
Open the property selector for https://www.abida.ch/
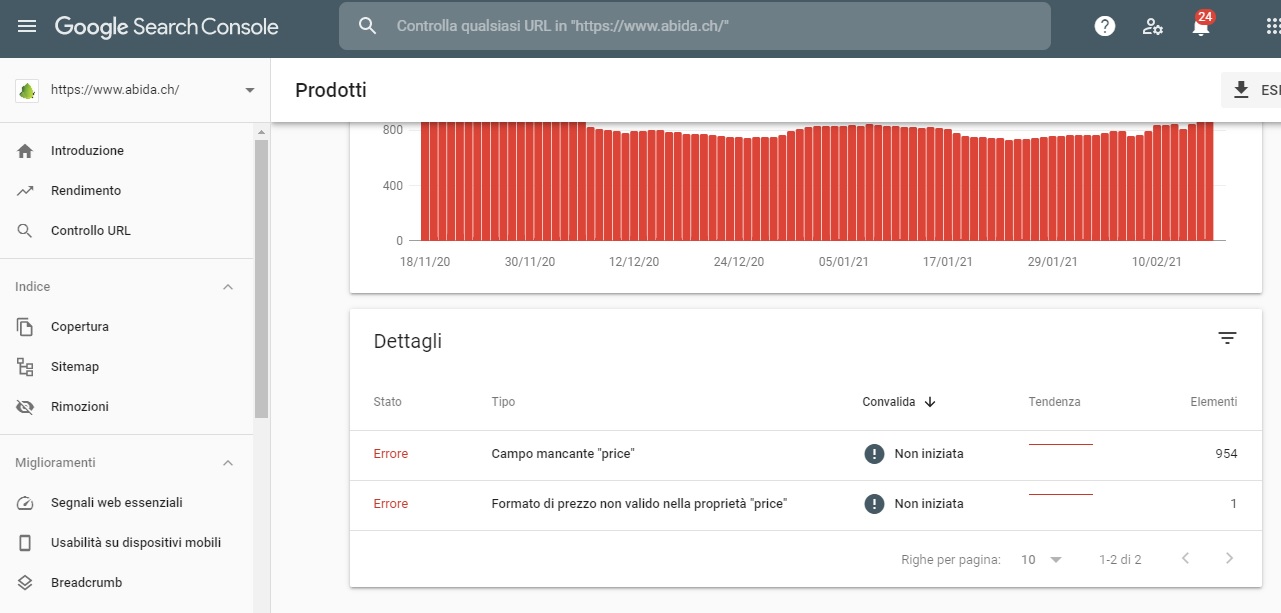(135, 90)
